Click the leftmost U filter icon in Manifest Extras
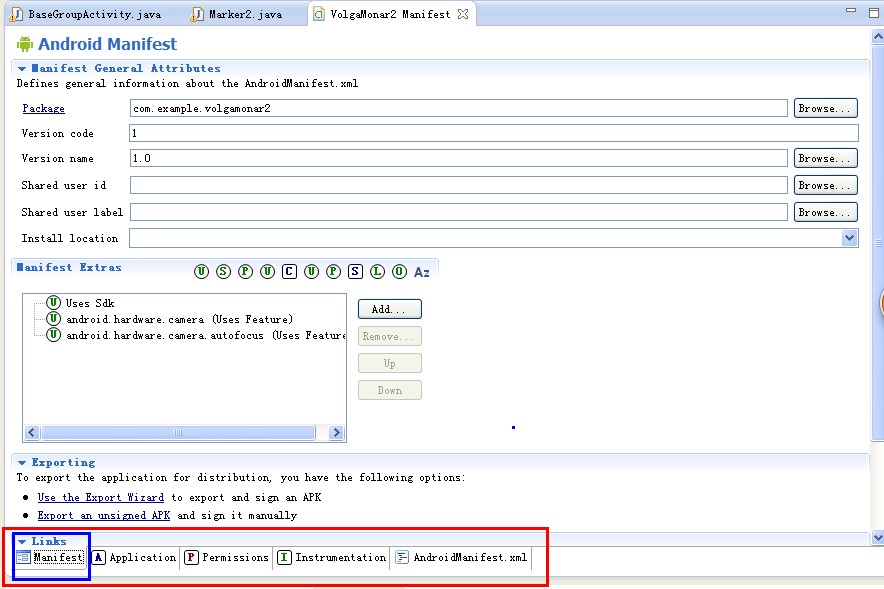The height and width of the screenshot is (589, 884). point(201,272)
